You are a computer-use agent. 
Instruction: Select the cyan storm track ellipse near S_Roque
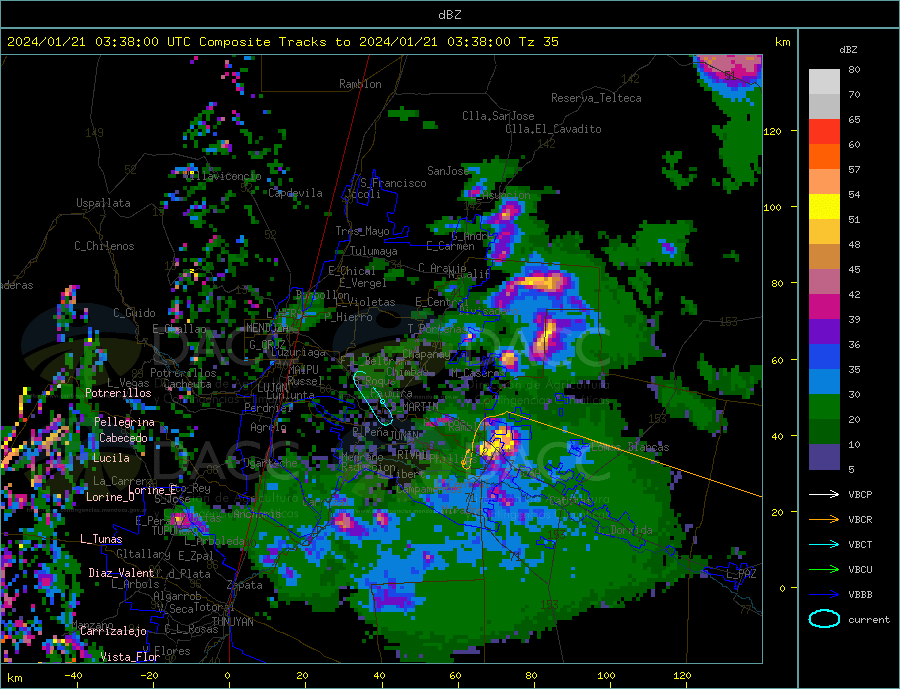[x=373, y=397]
